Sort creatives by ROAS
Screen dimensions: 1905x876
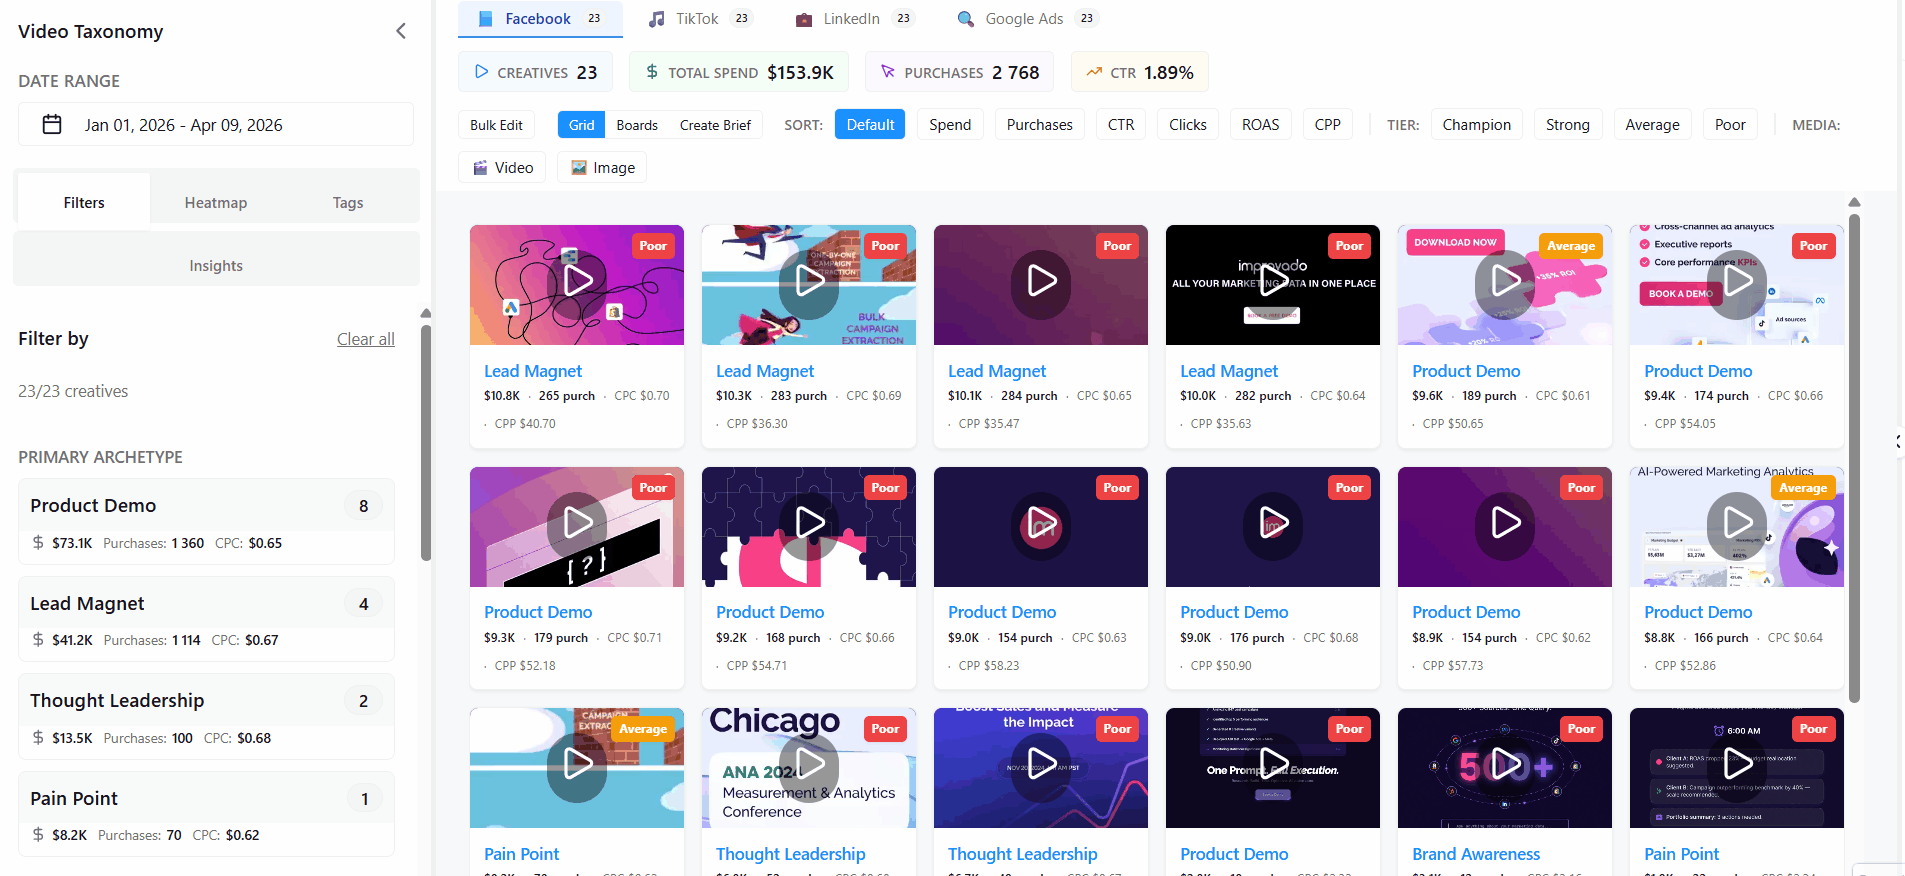1260,125
